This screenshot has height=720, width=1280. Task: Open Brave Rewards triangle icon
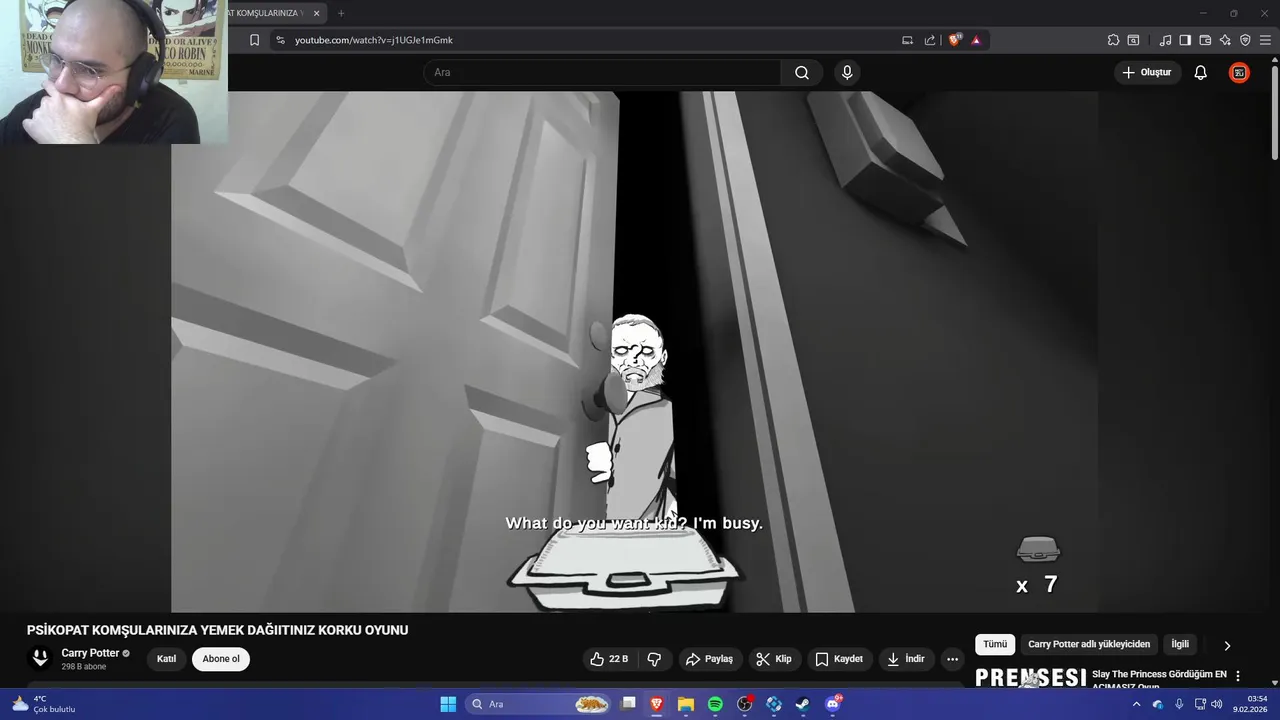coord(976,40)
